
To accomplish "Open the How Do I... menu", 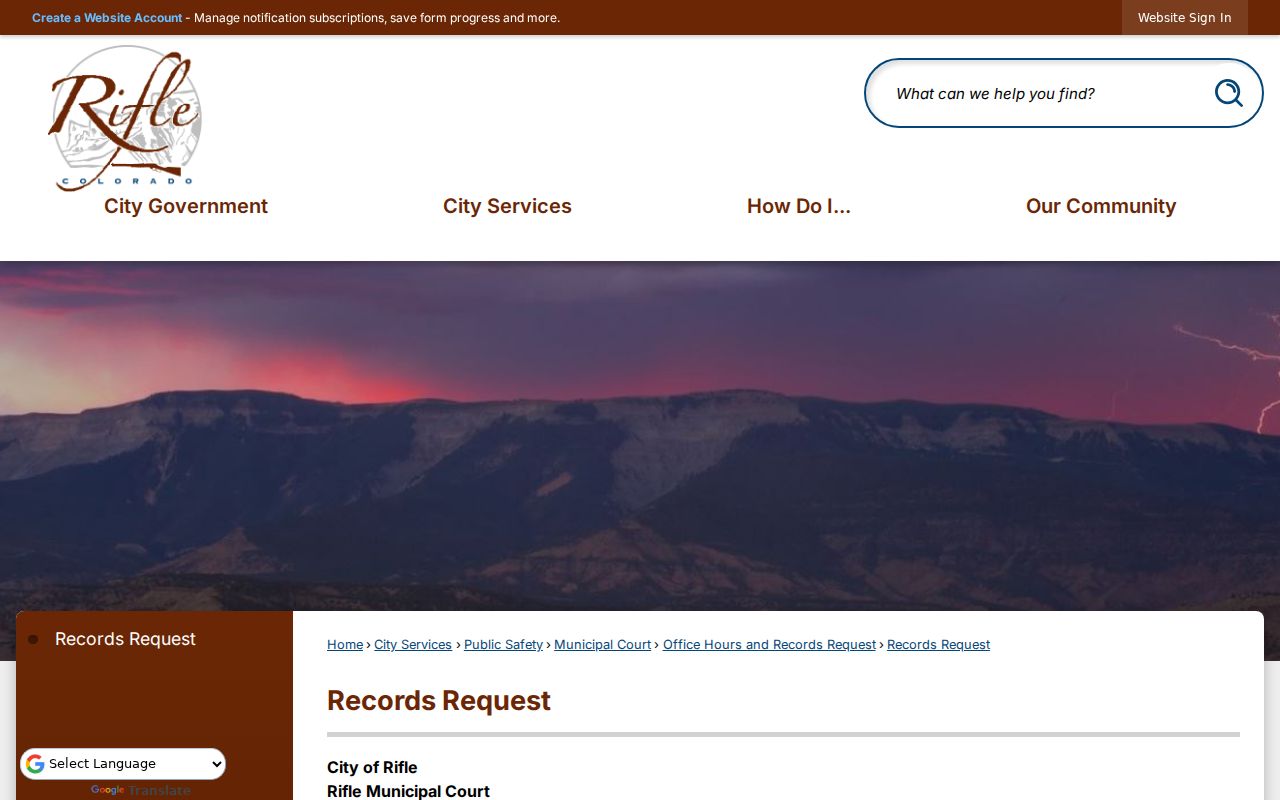I will tap(799, 206).
